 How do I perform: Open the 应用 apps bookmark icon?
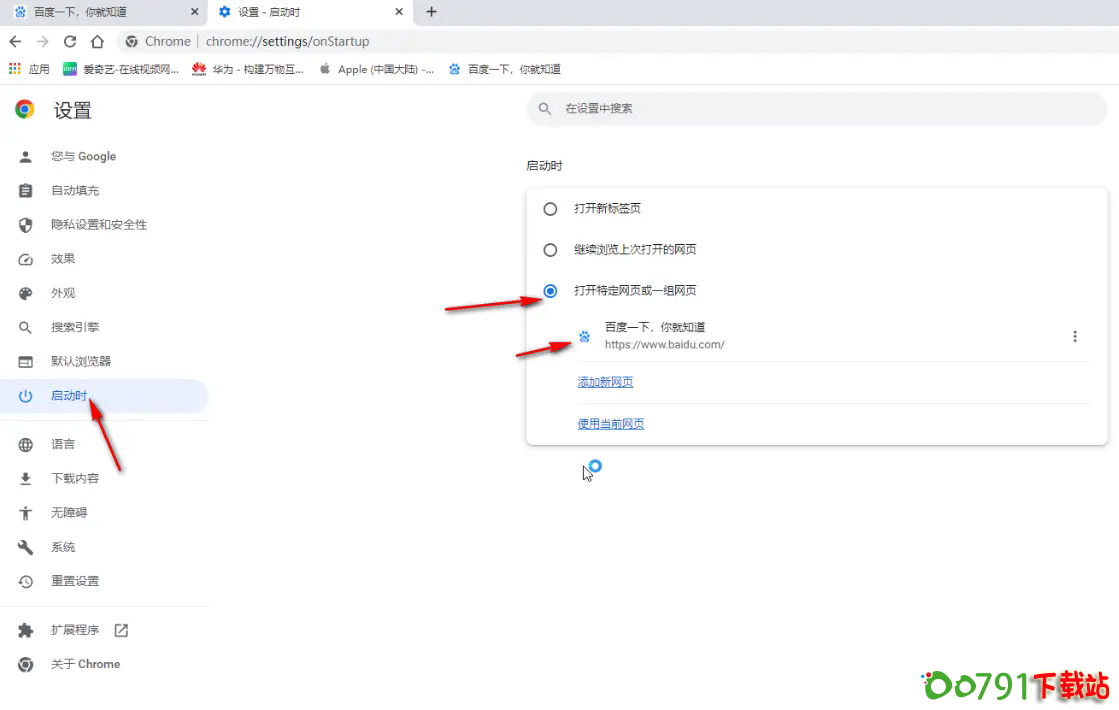click(x=15, y=69)
